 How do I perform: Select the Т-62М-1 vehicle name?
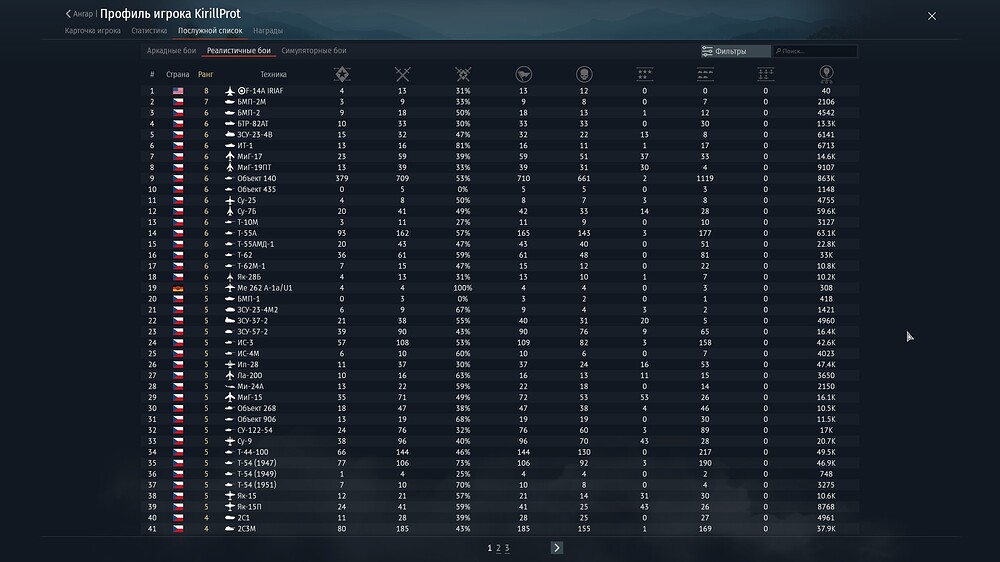click(x=251, y=266)
